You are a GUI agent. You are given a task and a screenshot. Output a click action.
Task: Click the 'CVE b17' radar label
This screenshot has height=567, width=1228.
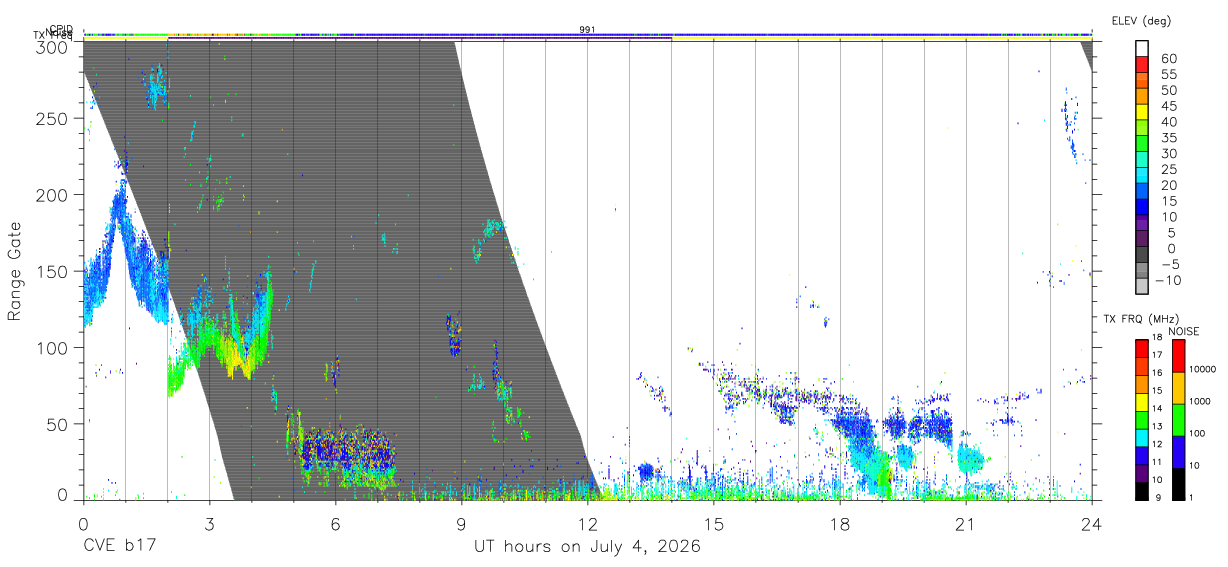(118, 547)
